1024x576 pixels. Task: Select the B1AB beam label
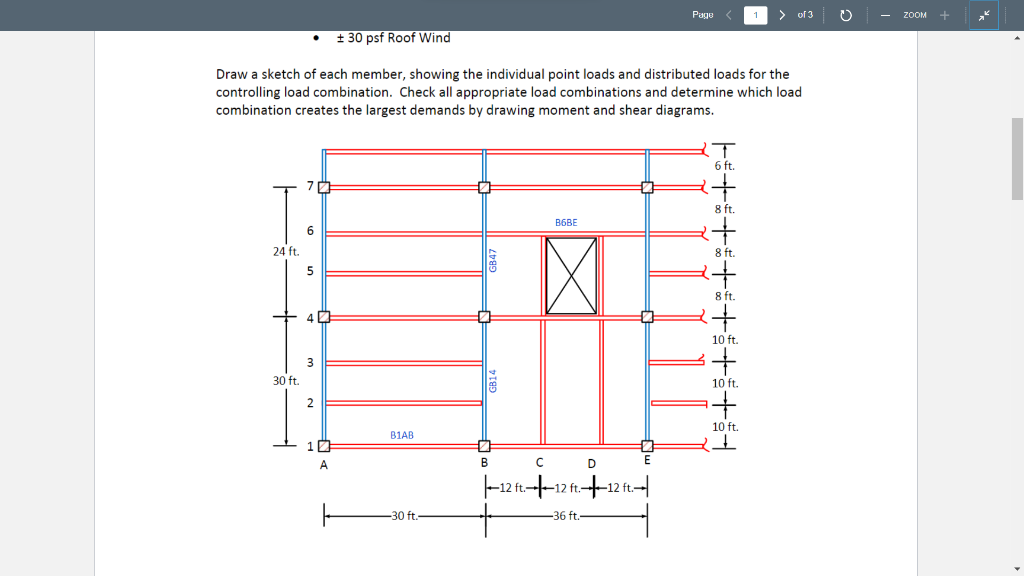402,435
